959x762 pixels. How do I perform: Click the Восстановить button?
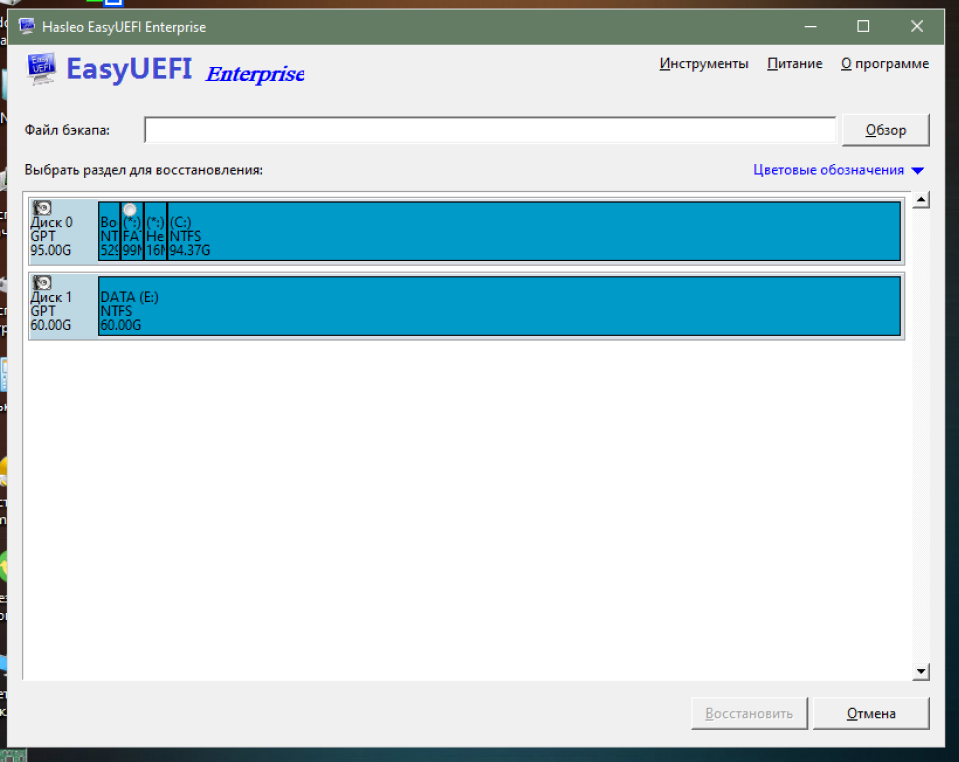[x=749, y=713]
